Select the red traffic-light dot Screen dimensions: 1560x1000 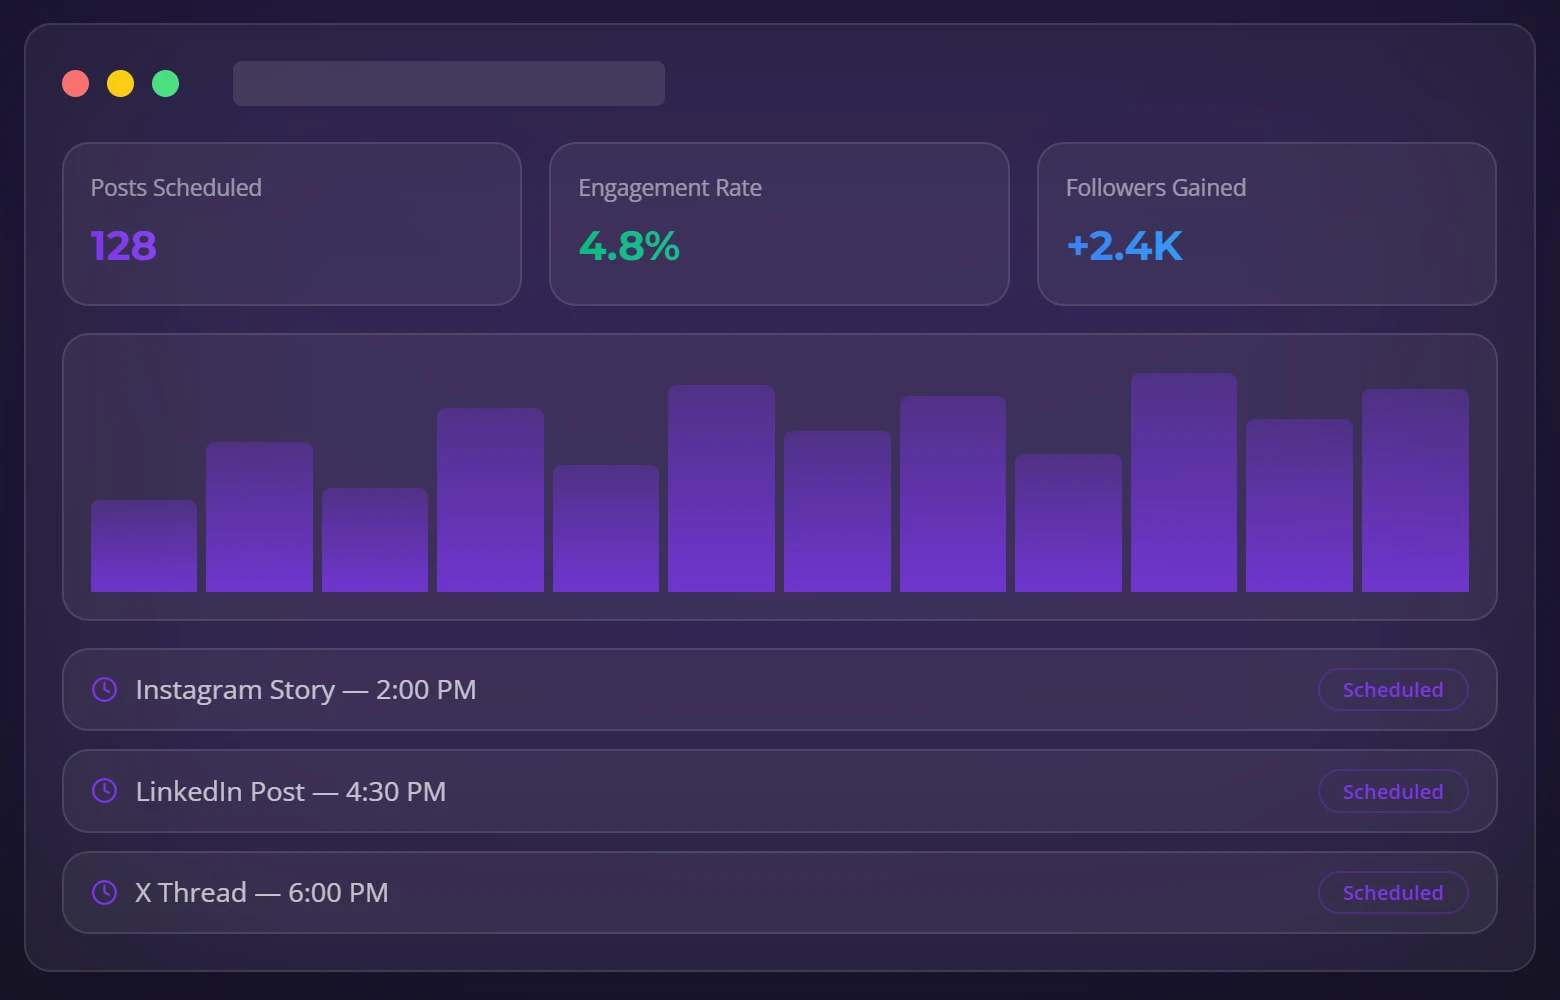point(75,83)
